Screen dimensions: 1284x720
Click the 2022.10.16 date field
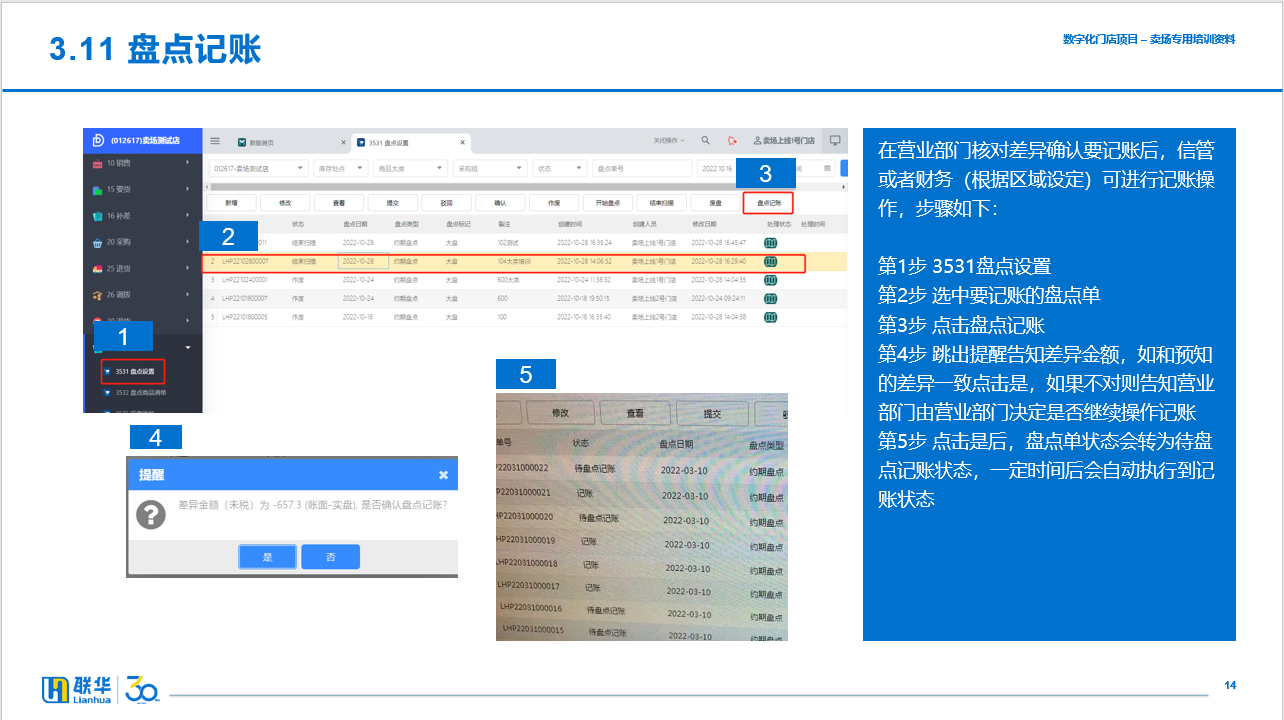pos(716,169)
